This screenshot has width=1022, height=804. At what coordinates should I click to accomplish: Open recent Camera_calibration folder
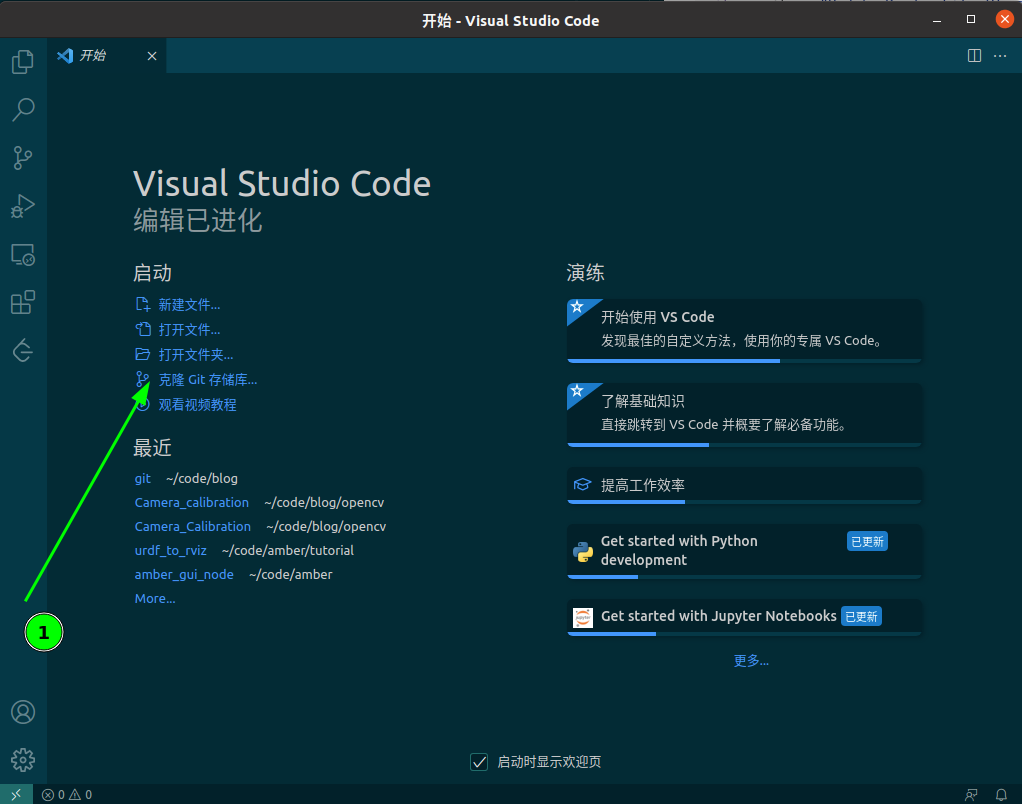(x=192, y=502)
